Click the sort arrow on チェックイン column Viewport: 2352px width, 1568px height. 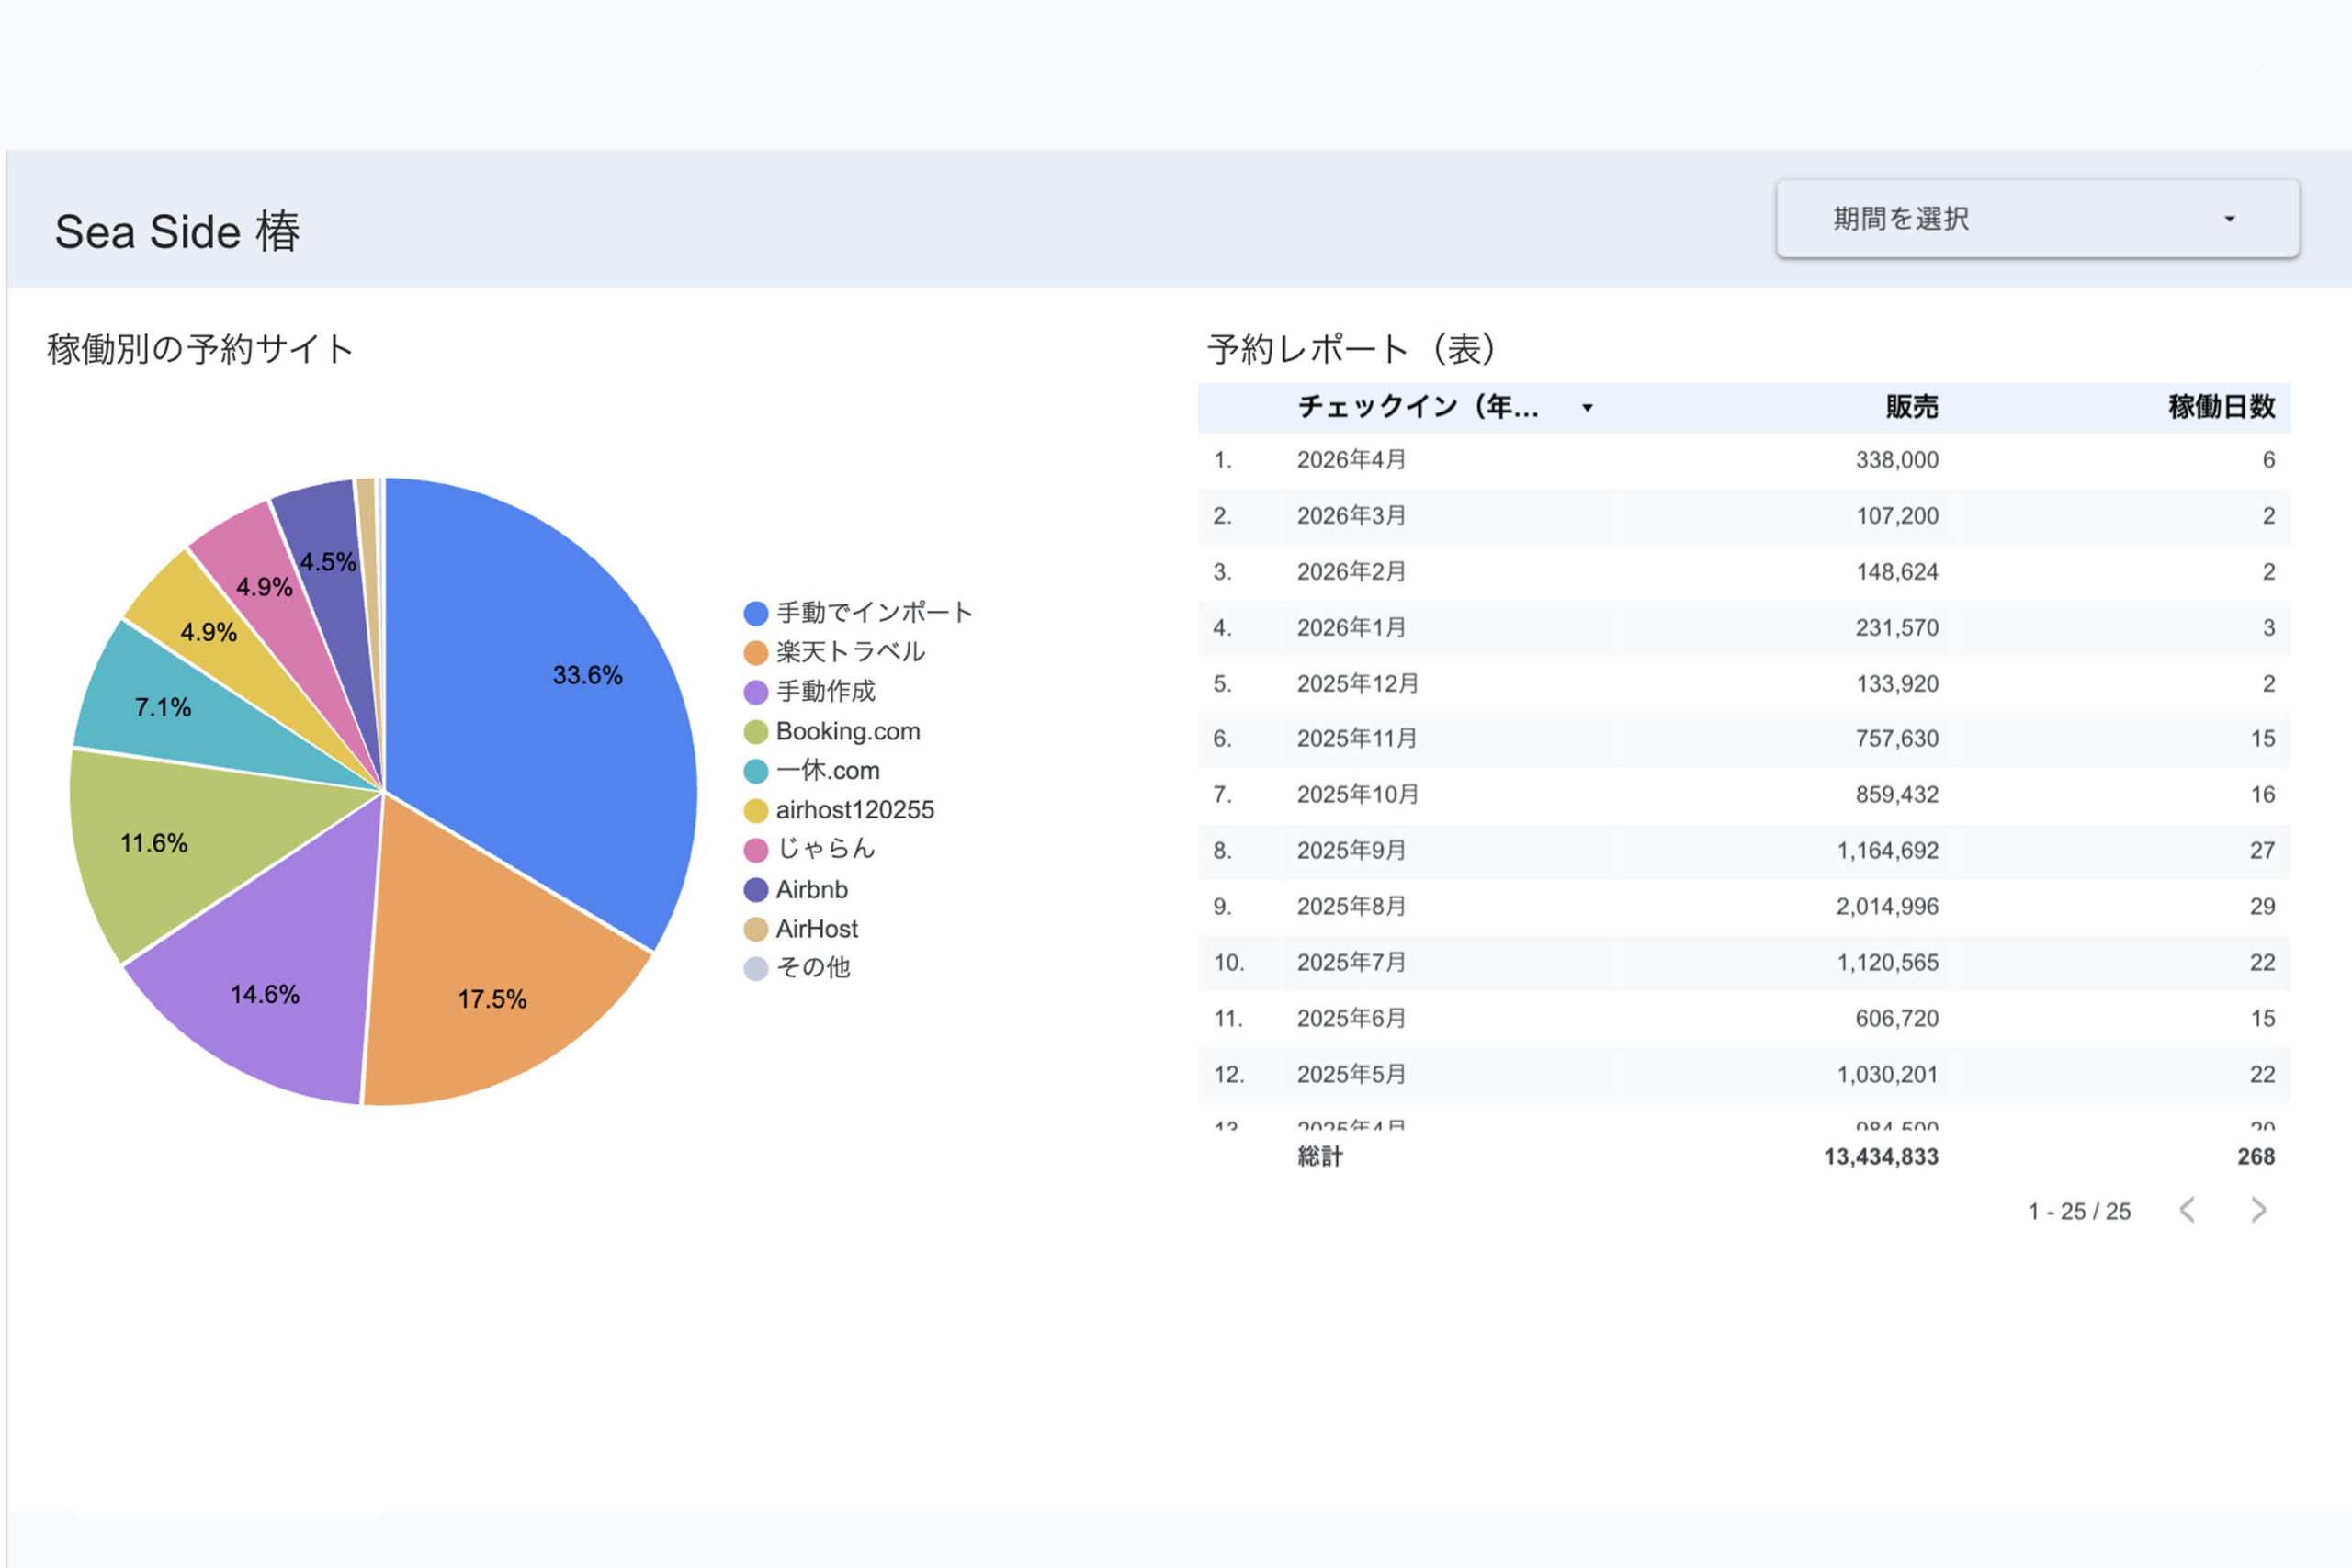pos(1587,408)
